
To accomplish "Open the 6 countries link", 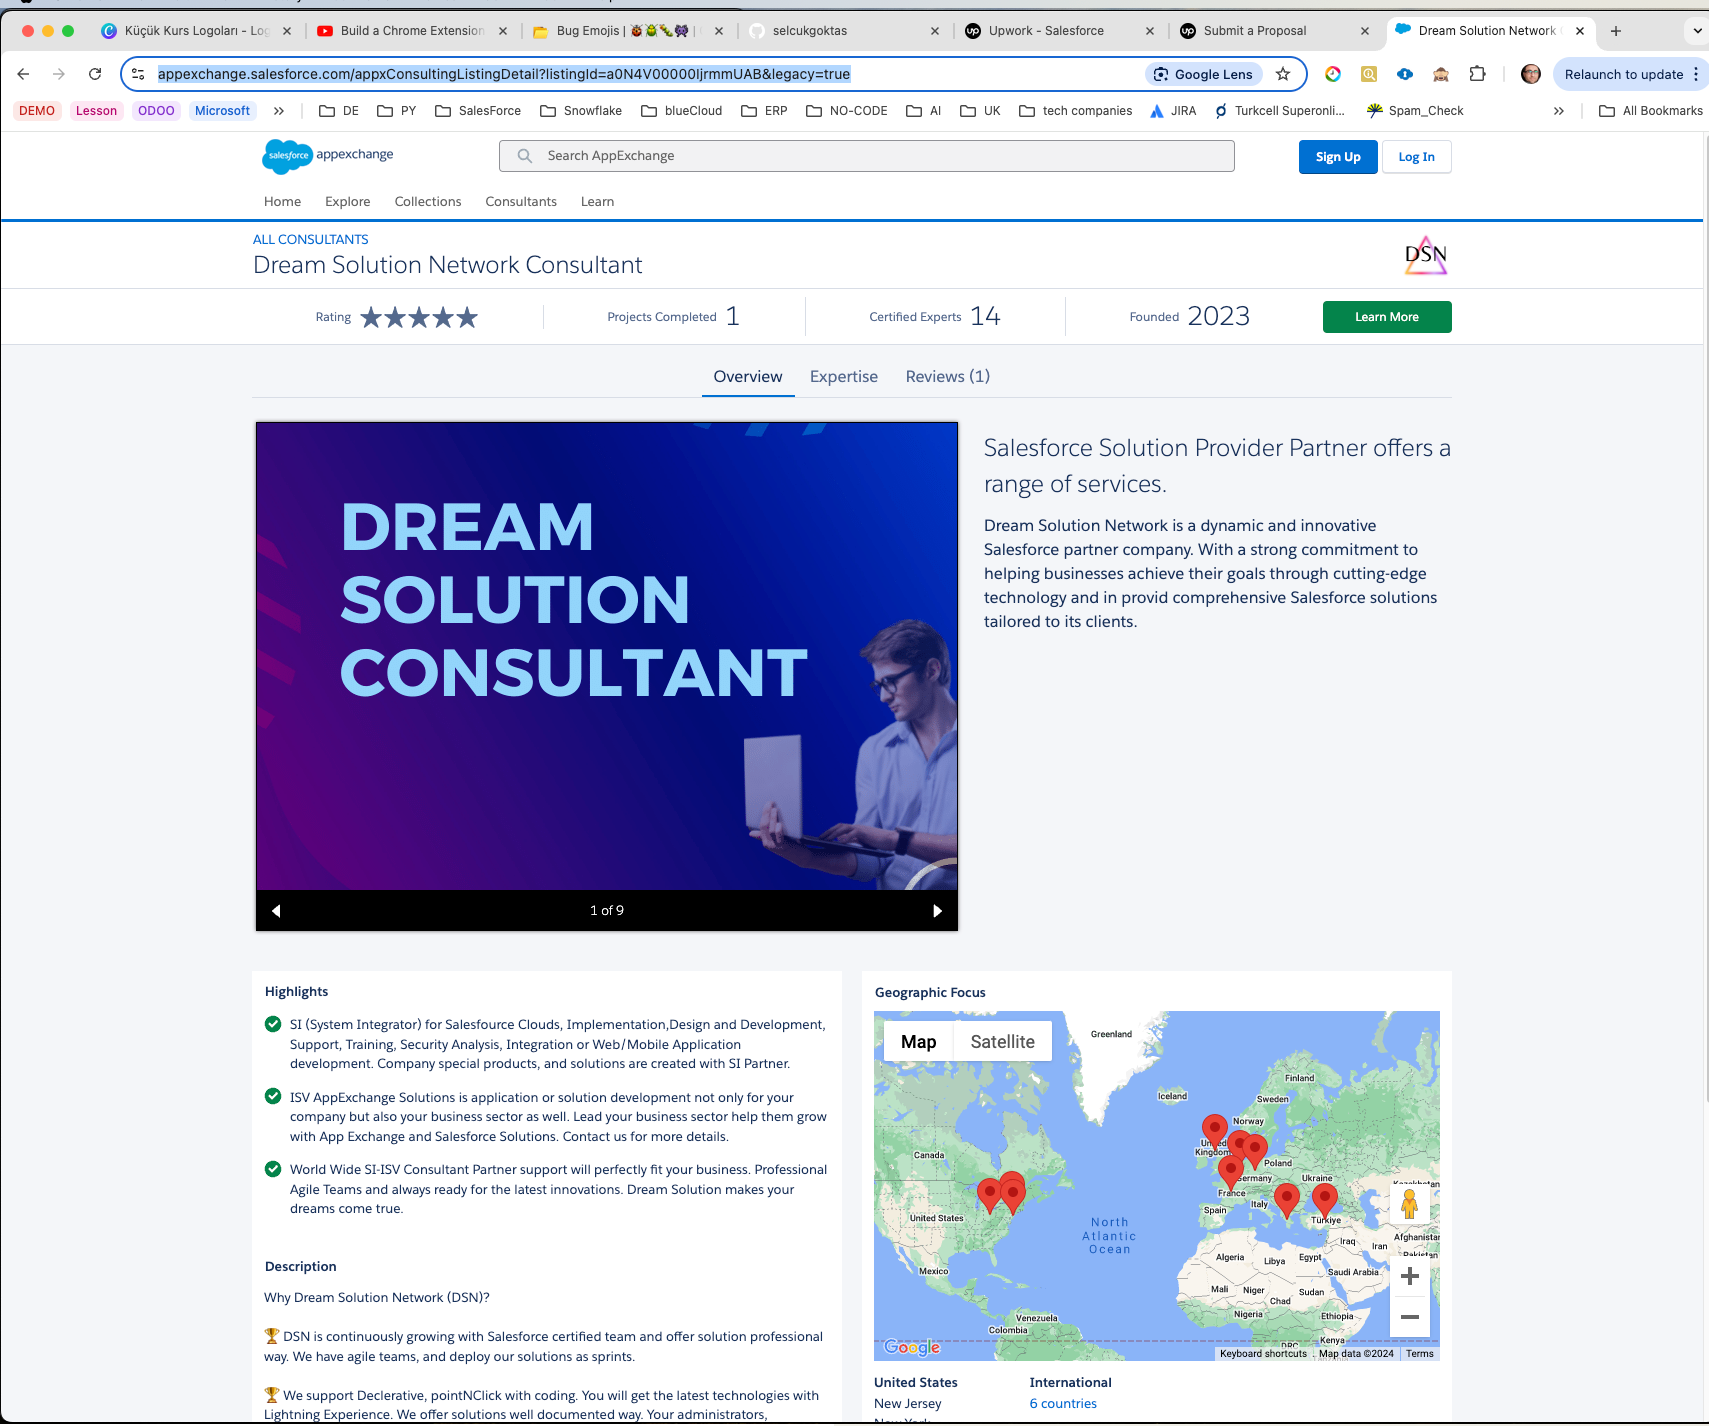I will [x=1063, y=1404].
